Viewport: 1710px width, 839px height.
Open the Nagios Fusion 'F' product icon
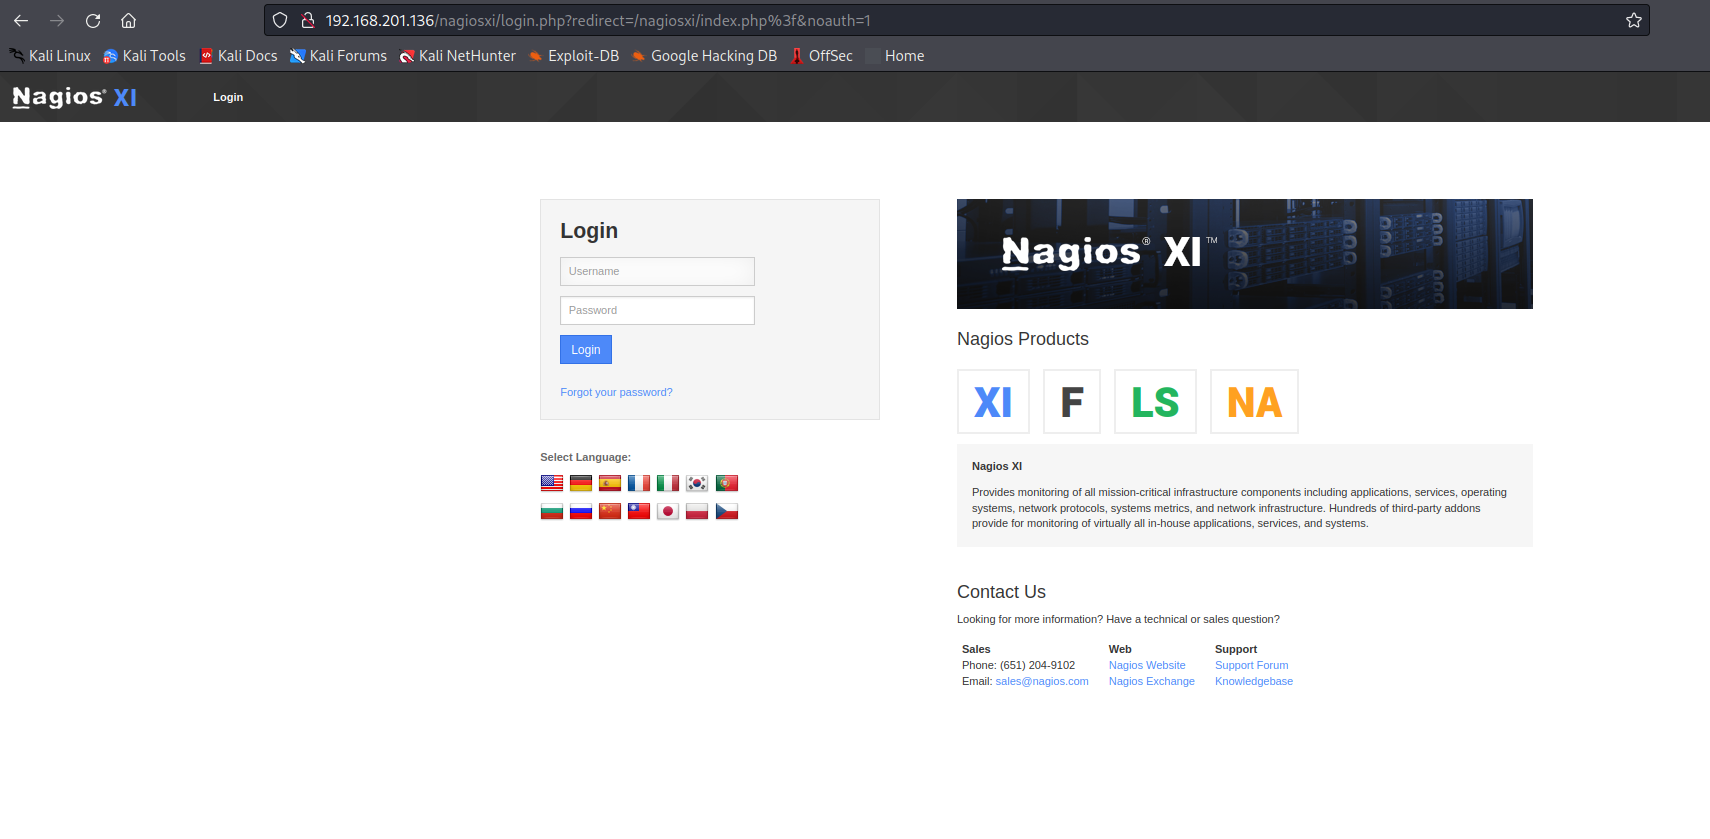(1071, 402)
